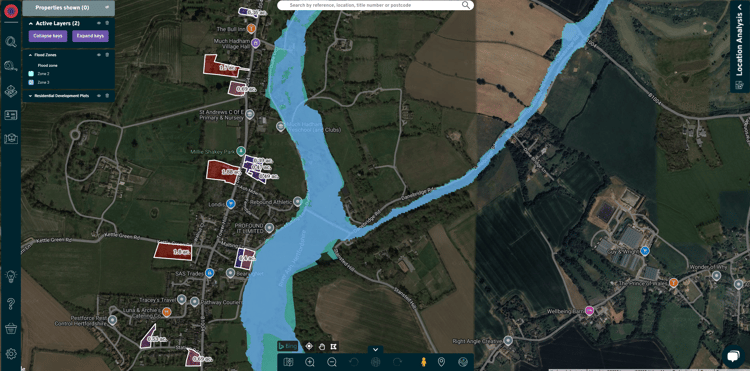The image size is (750, 371).
Task: Zoom out with the minus magnifier
Action: coord(332,362)
